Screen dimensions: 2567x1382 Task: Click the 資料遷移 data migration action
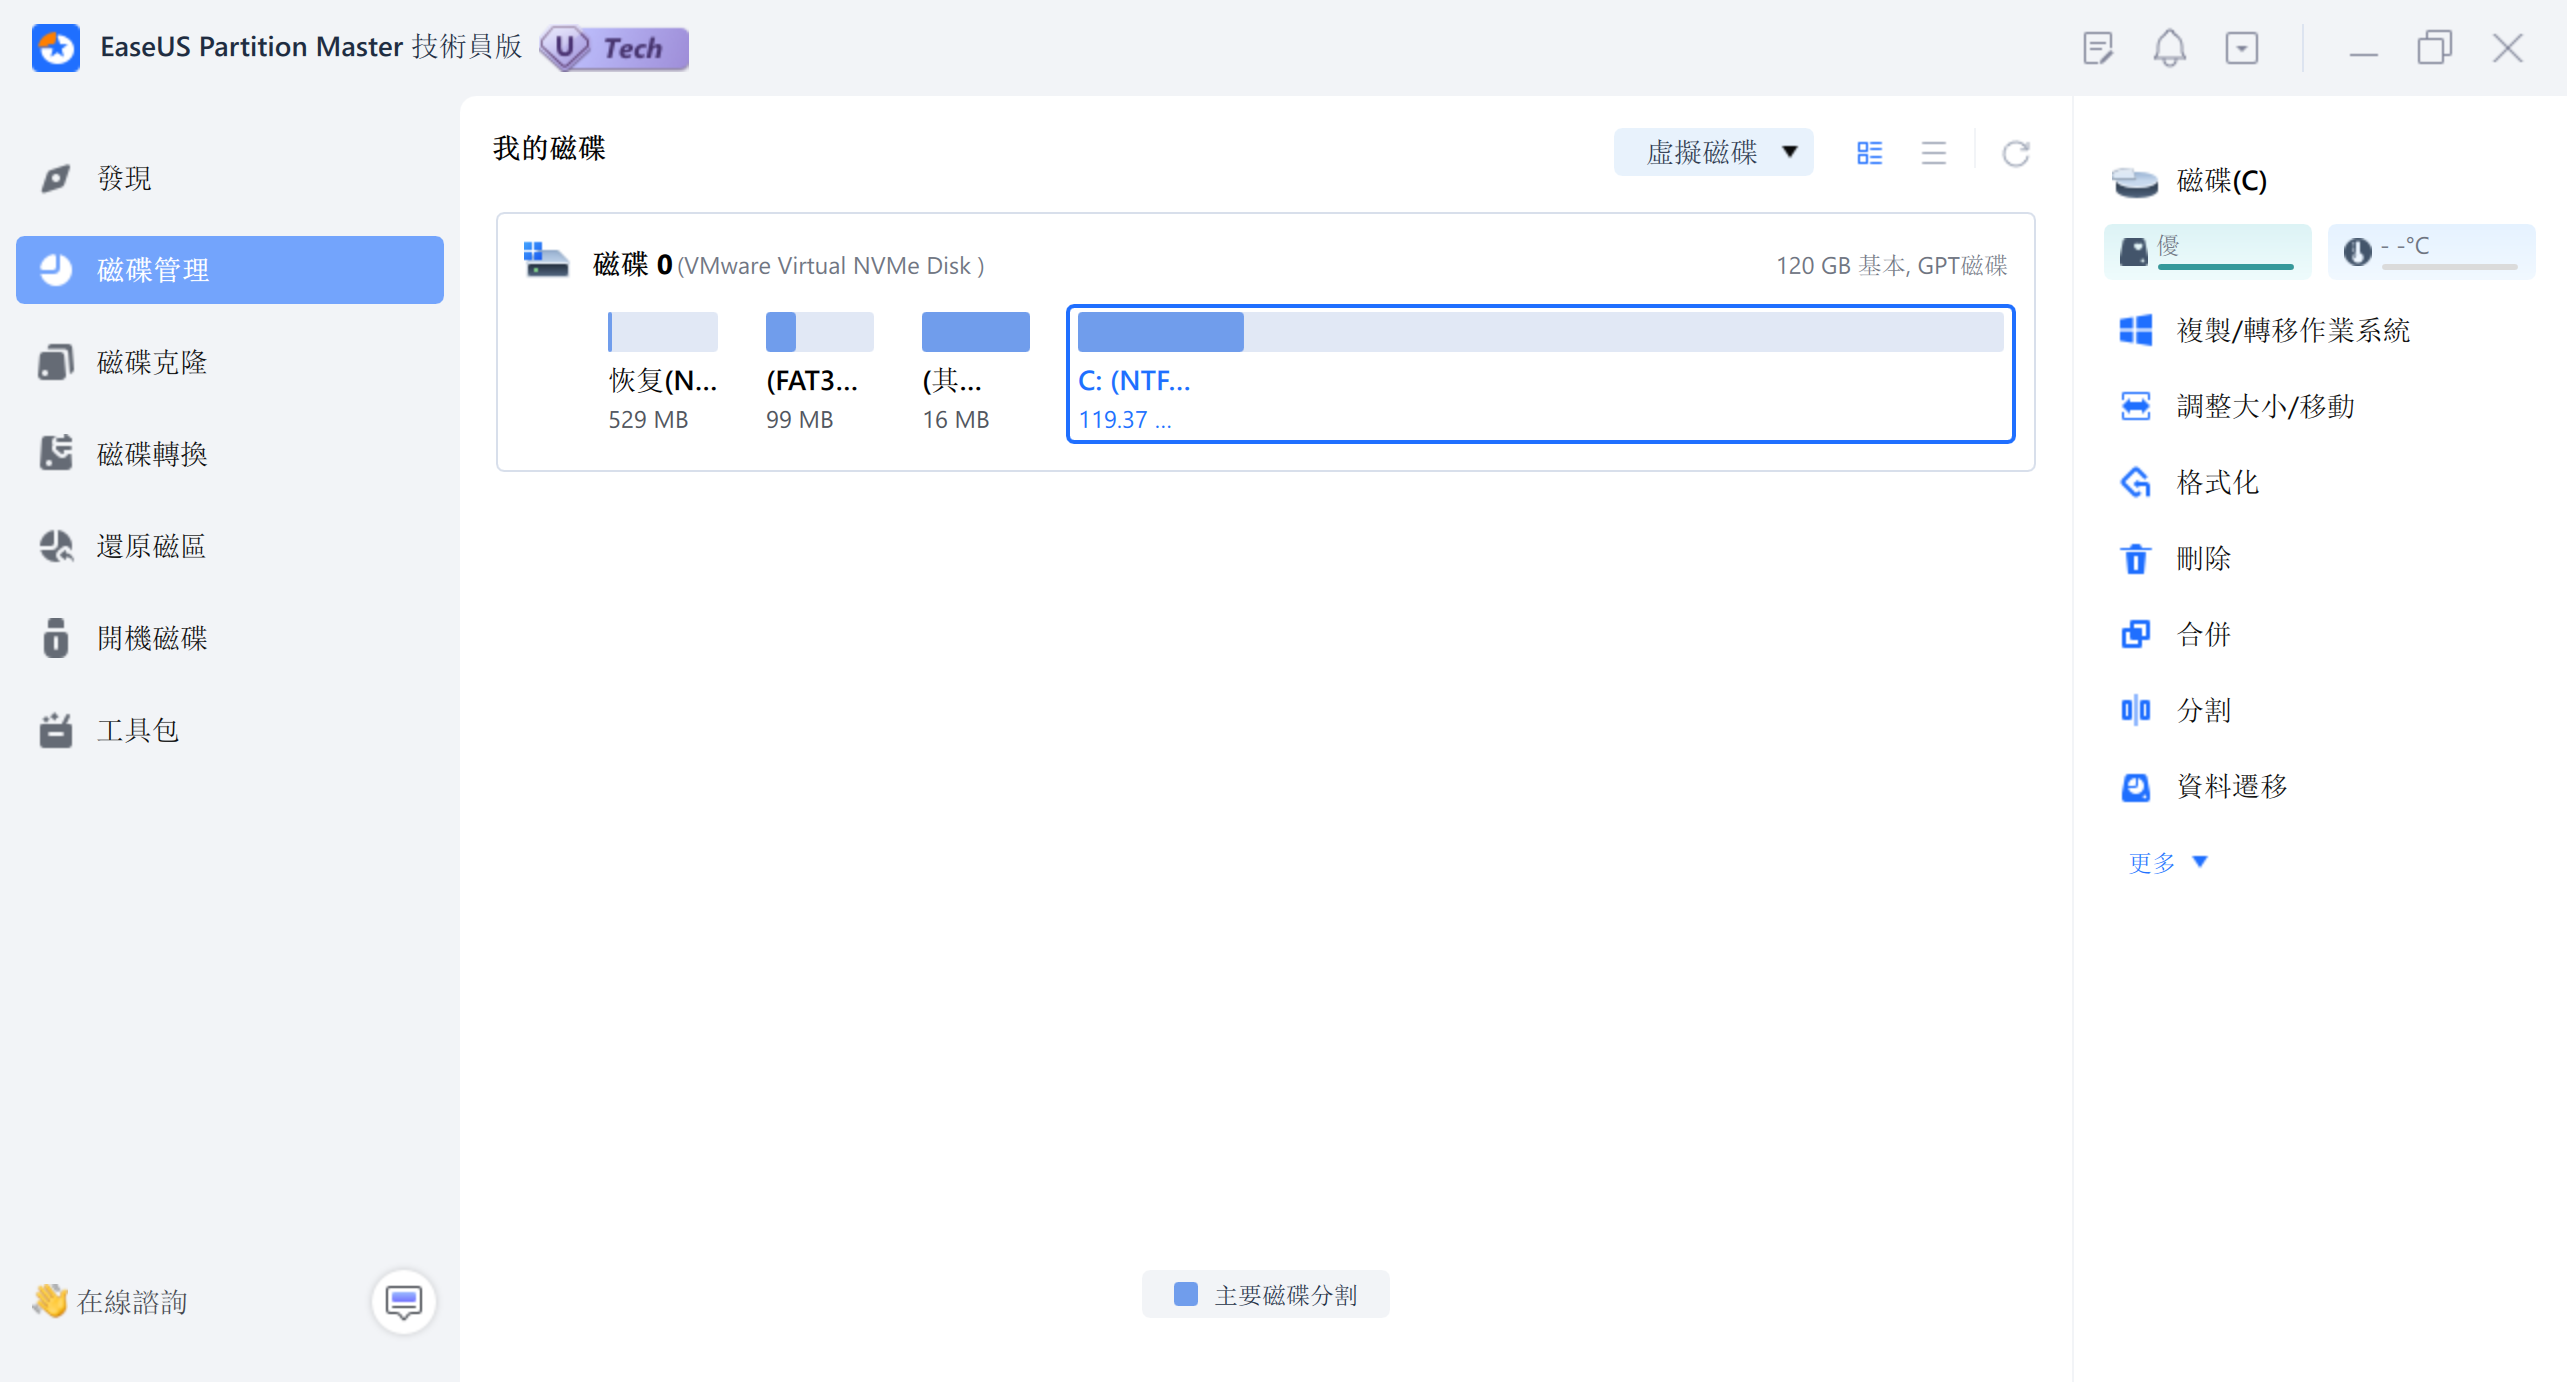pyautogui.click(x=2231, y=786)
